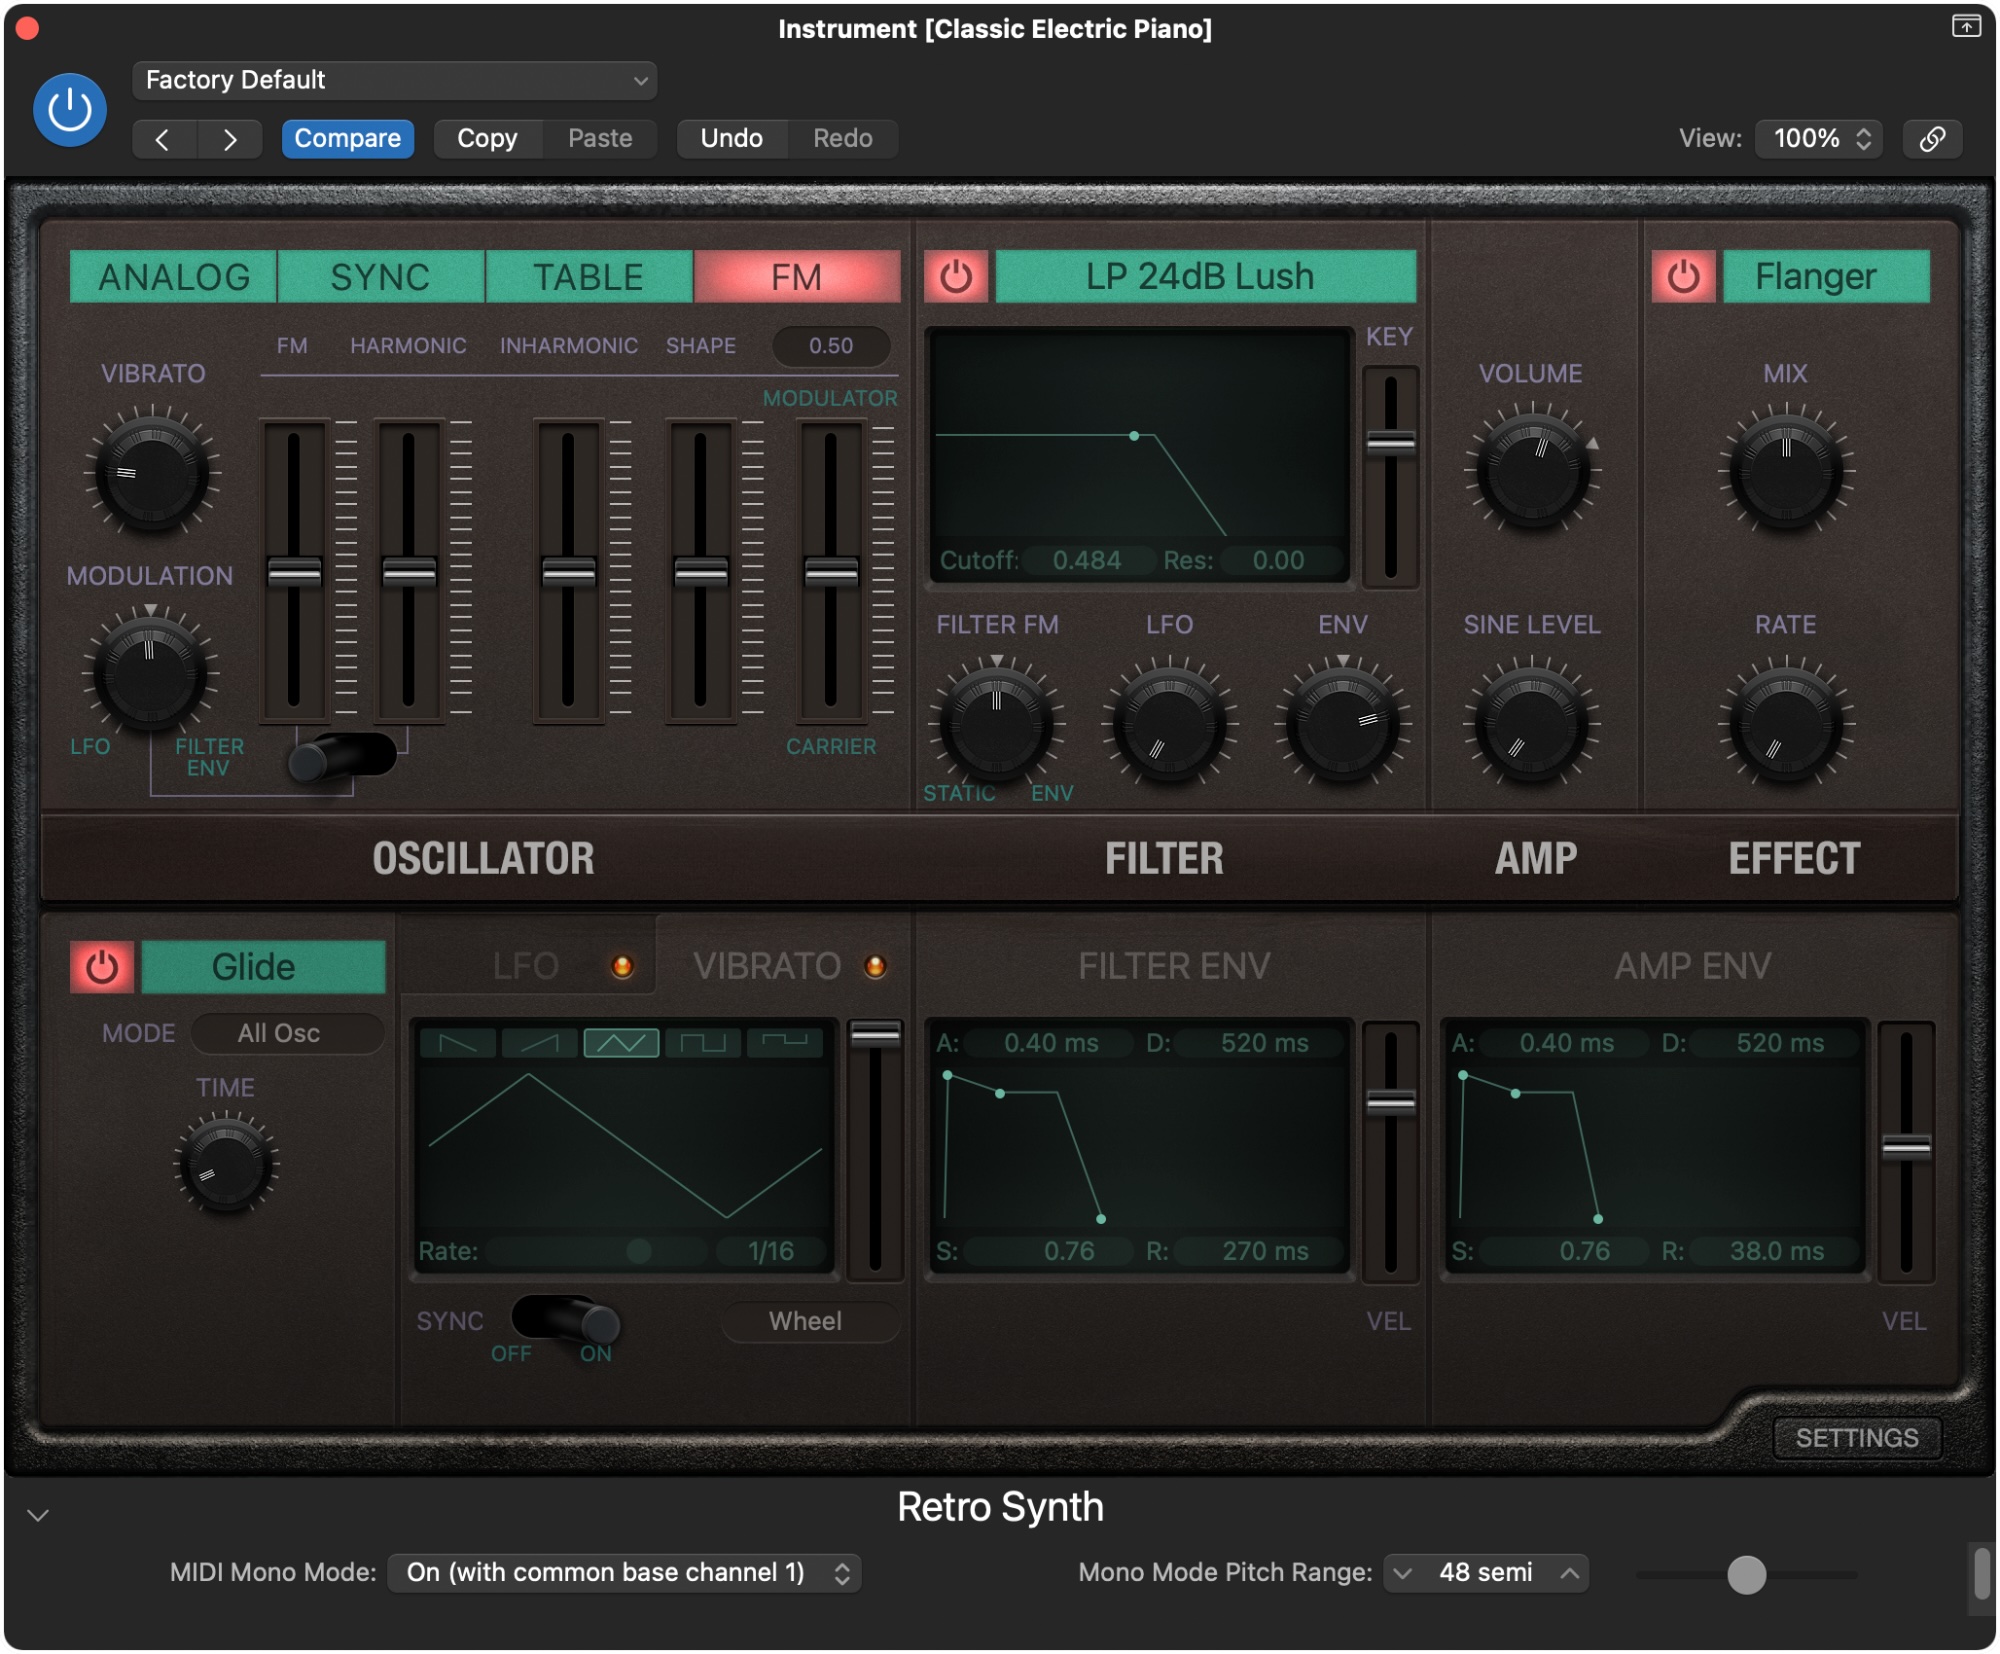Image resolution: width=2000 pixels, height=1654 pixels.
Task: Open the Factory Default preset menu
Action: (394, 81)
